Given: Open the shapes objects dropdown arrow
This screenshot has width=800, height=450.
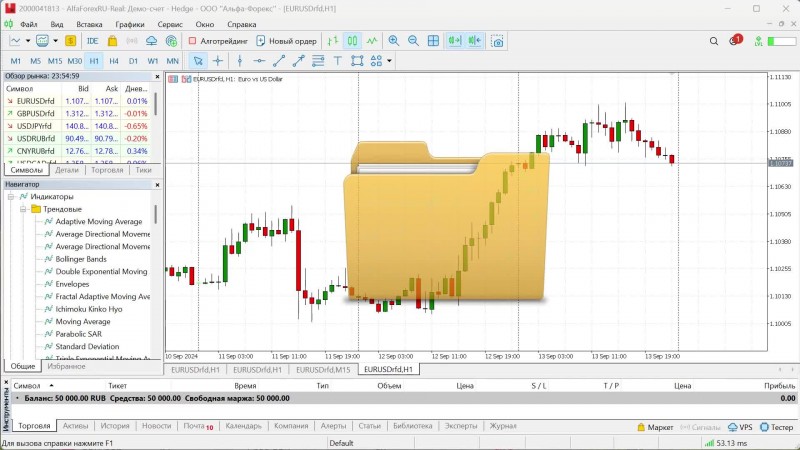Looking at the screenshot, I should point(389,61).
